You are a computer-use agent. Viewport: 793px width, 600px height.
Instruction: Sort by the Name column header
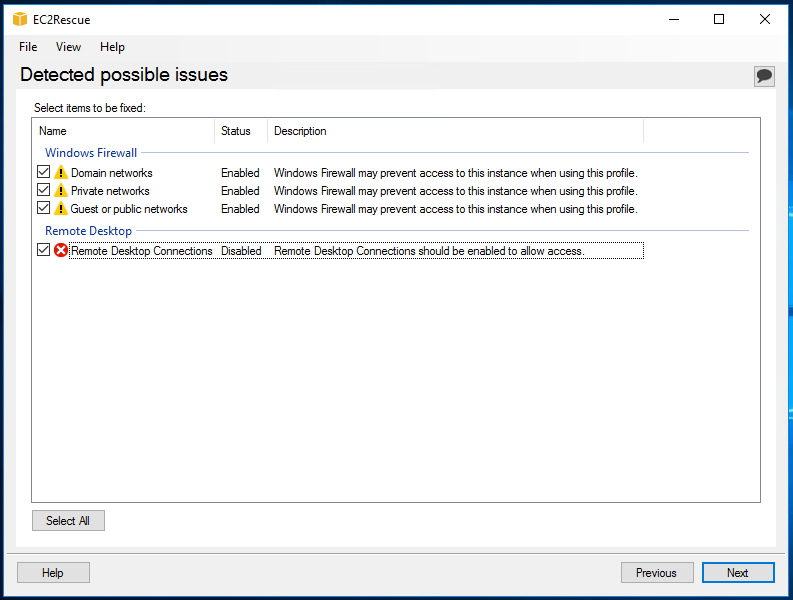[x=123, y=131]
